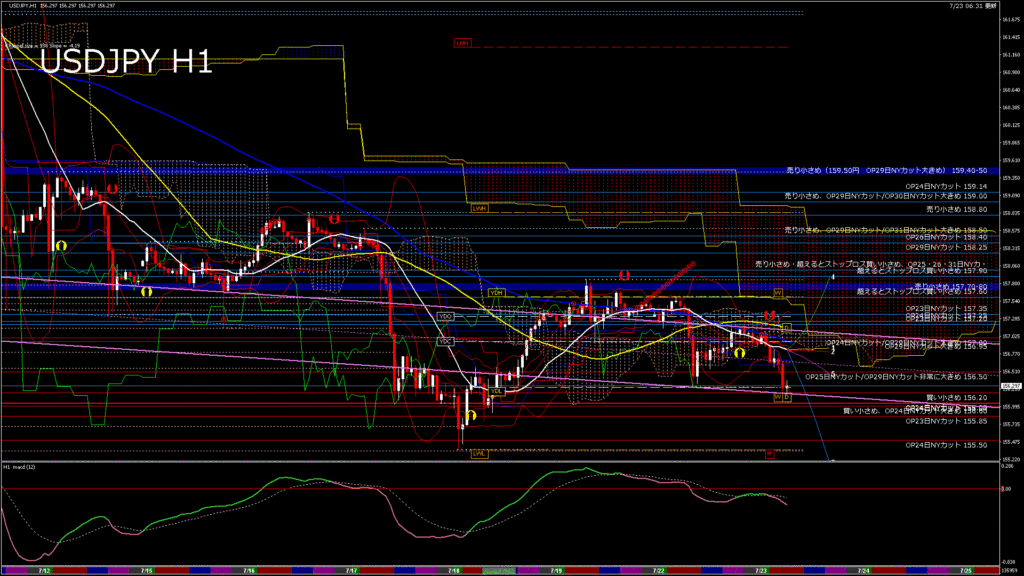This screenshot has height=576, width=1024.
Task: Click the 7/15 date on the time axis
Action: (146, 570)
